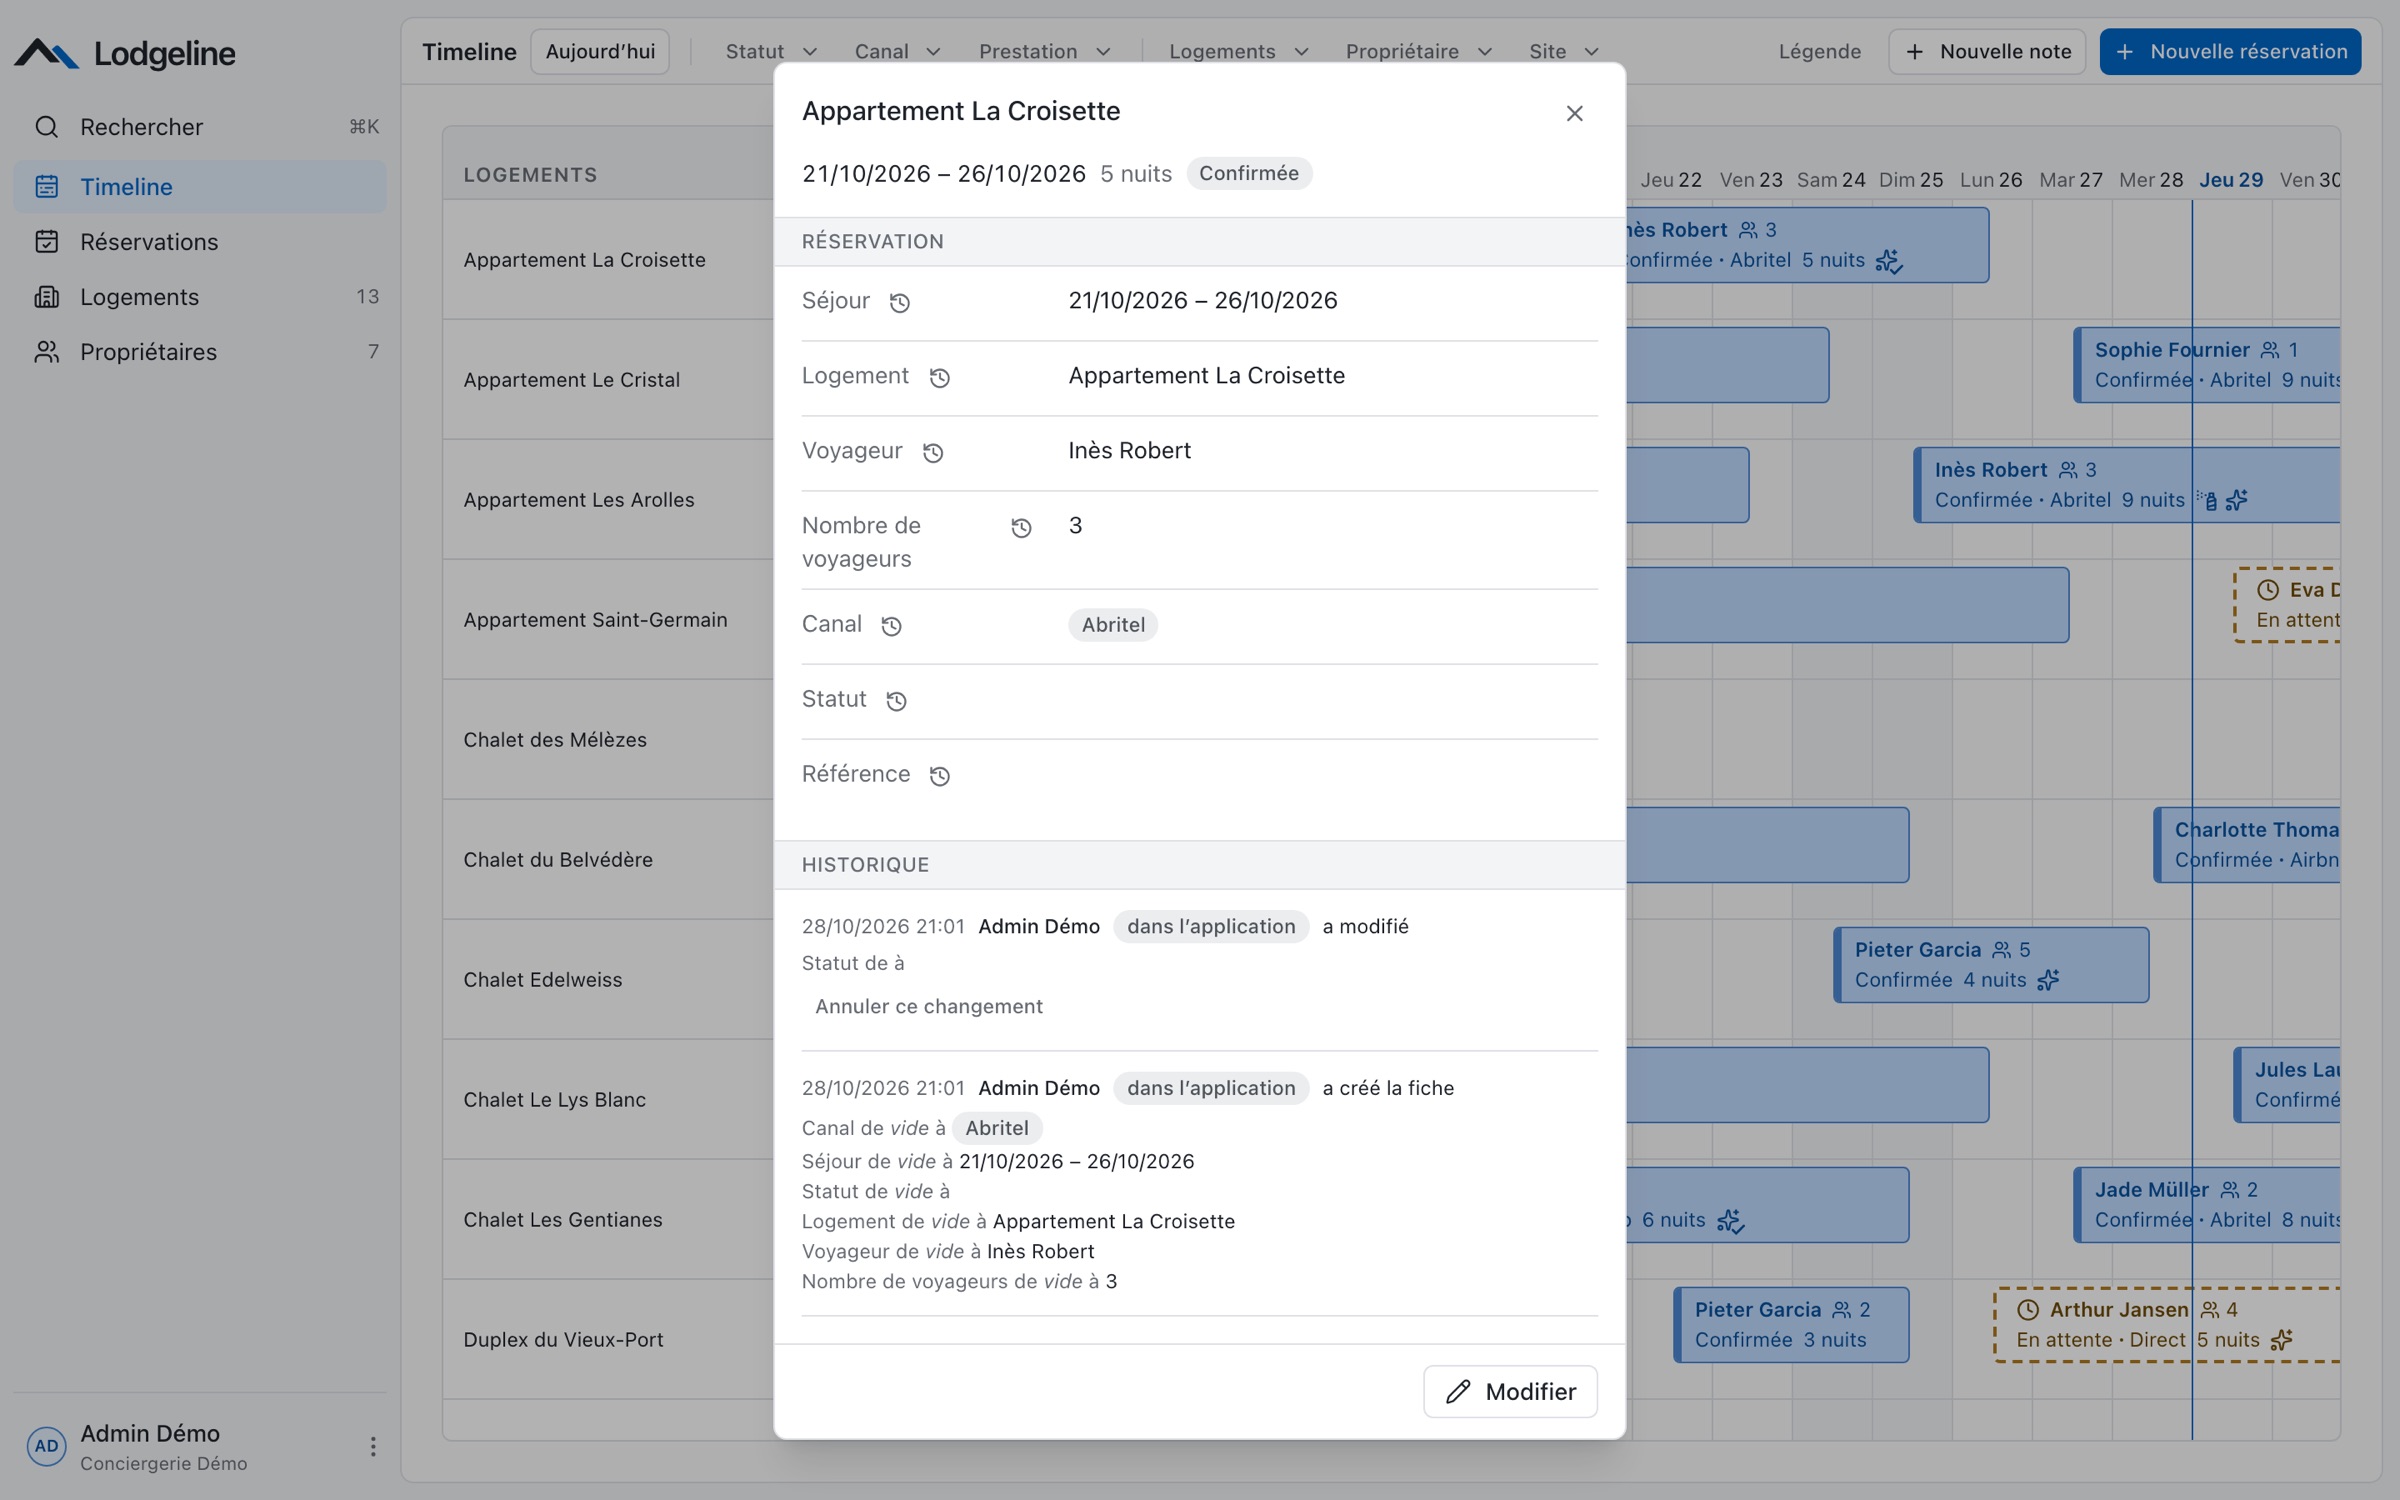The width and height of the screenshot is (2400, 1500).
Task: Click the Rechercher search field
Action: coord(199,127)
